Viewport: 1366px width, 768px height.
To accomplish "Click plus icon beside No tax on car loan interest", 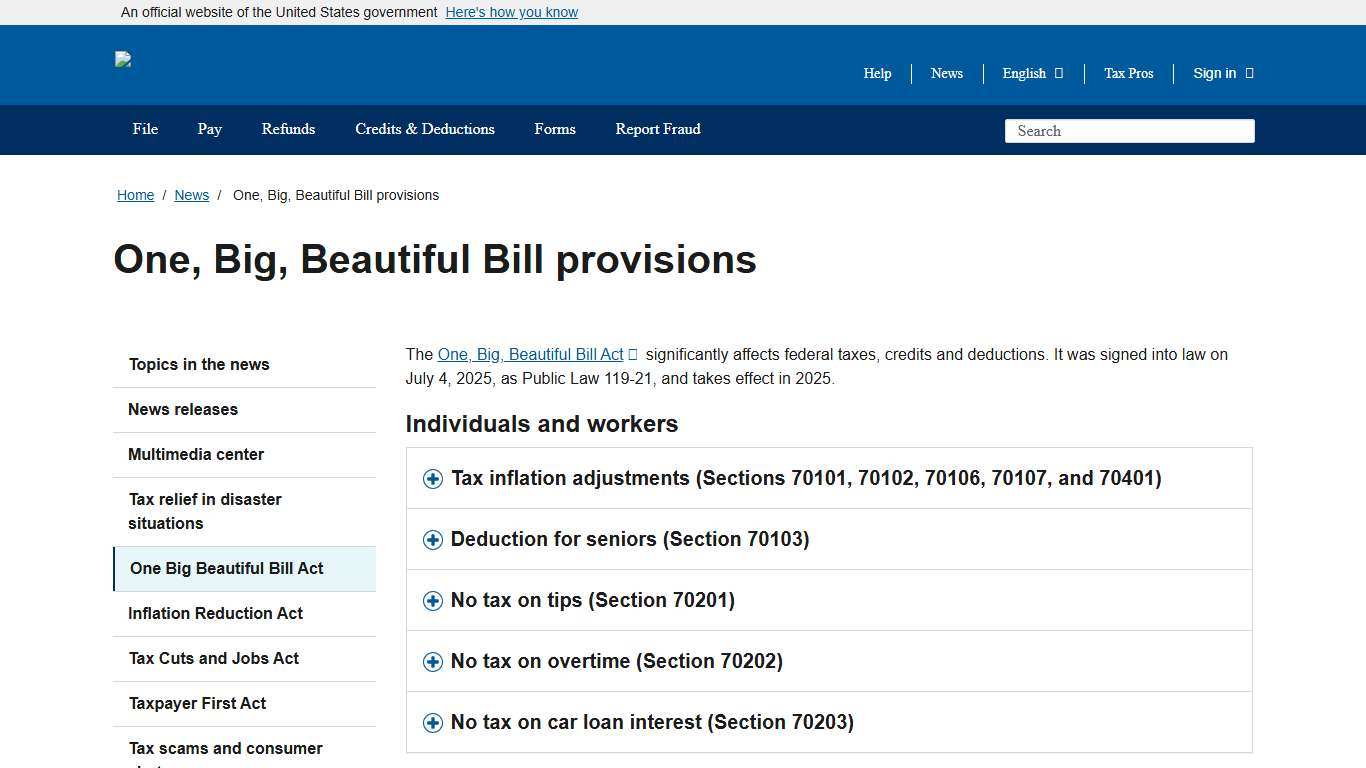I will click(x=433, y=722).
